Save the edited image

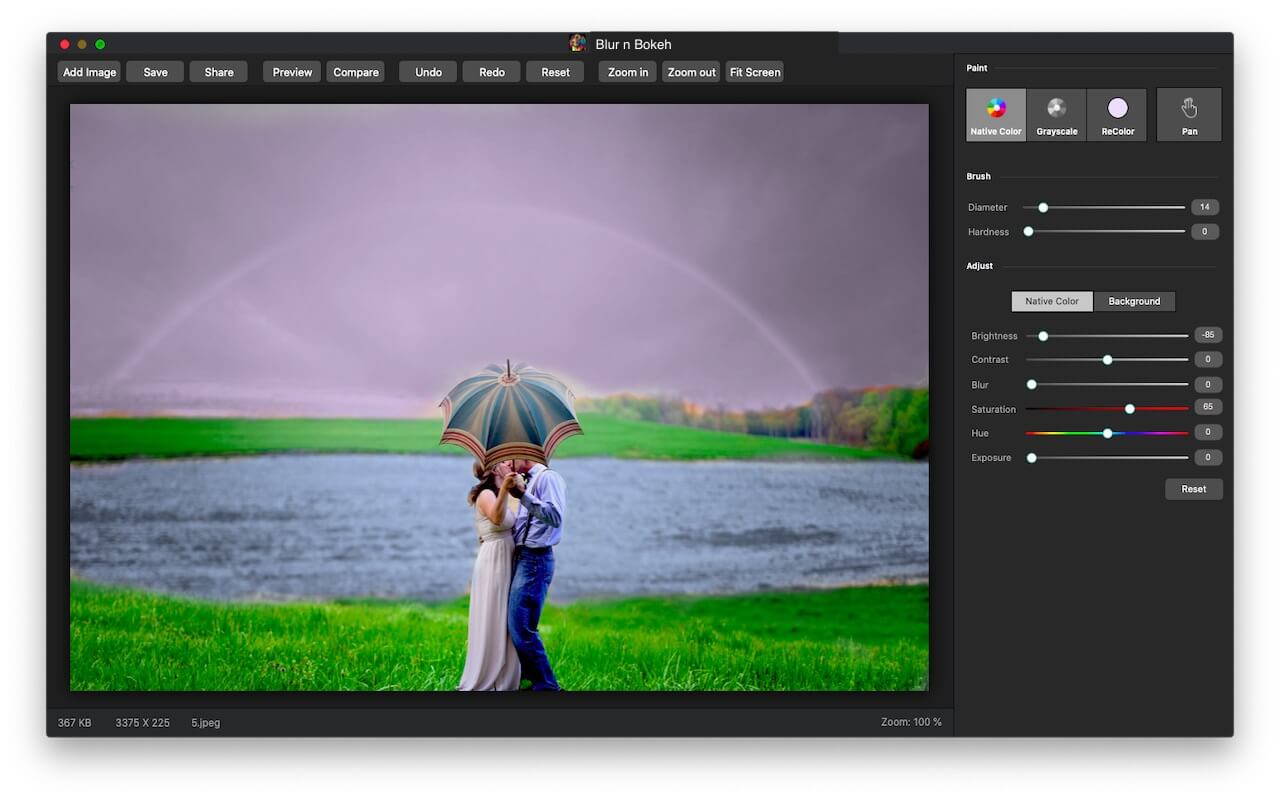[x=155, y=72]
